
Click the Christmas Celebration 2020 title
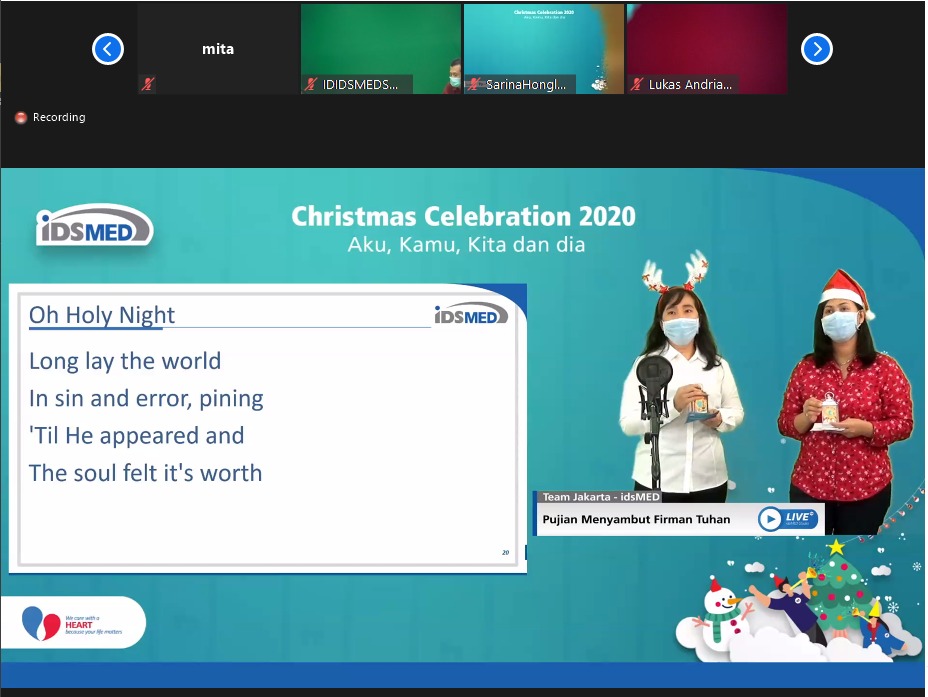pyautogui.click(x=463, y=217)
